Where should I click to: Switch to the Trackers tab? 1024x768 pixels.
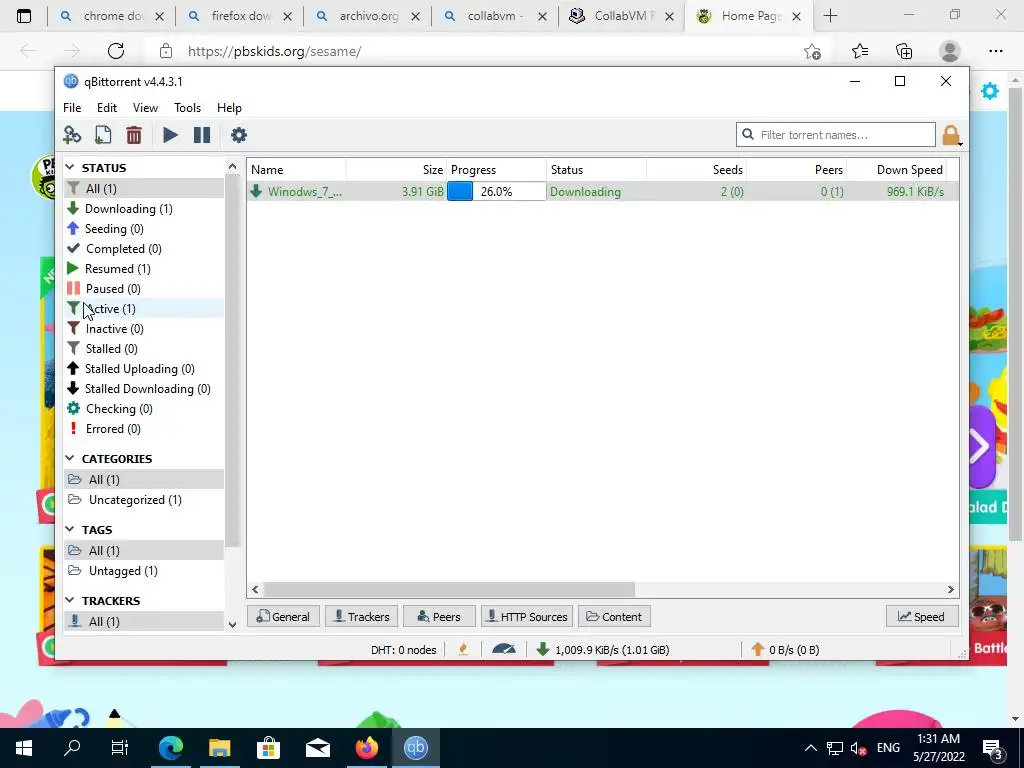[361, 616]
